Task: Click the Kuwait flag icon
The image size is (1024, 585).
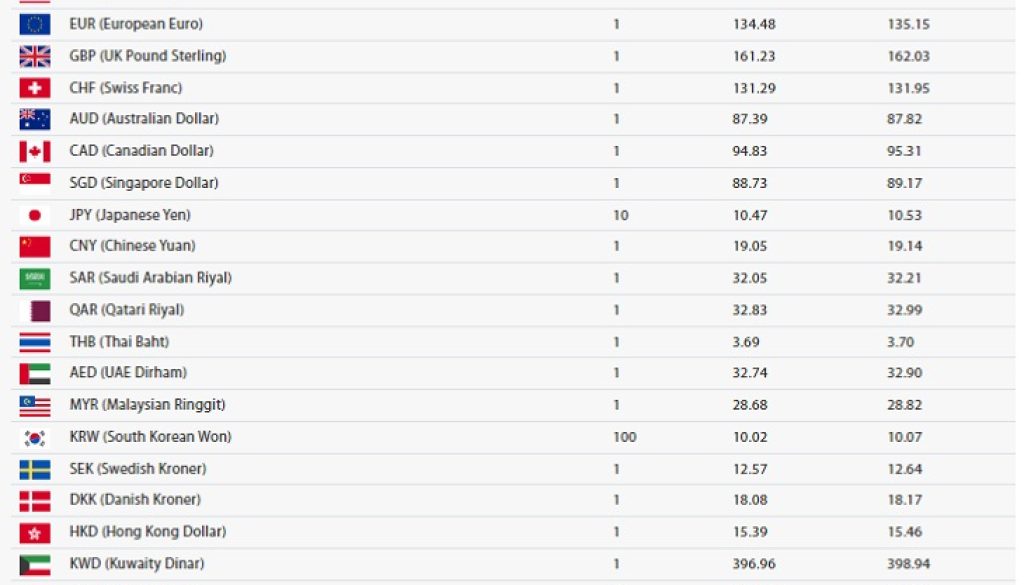Action: 34,564
